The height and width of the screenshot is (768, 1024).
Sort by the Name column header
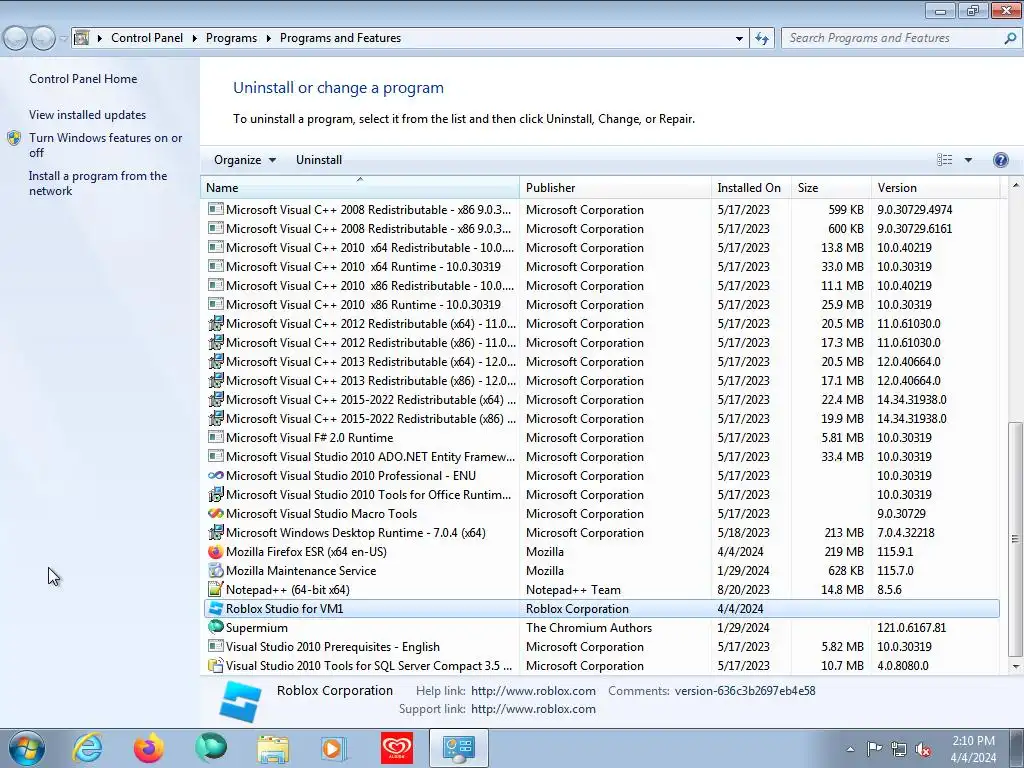[360, 187]
